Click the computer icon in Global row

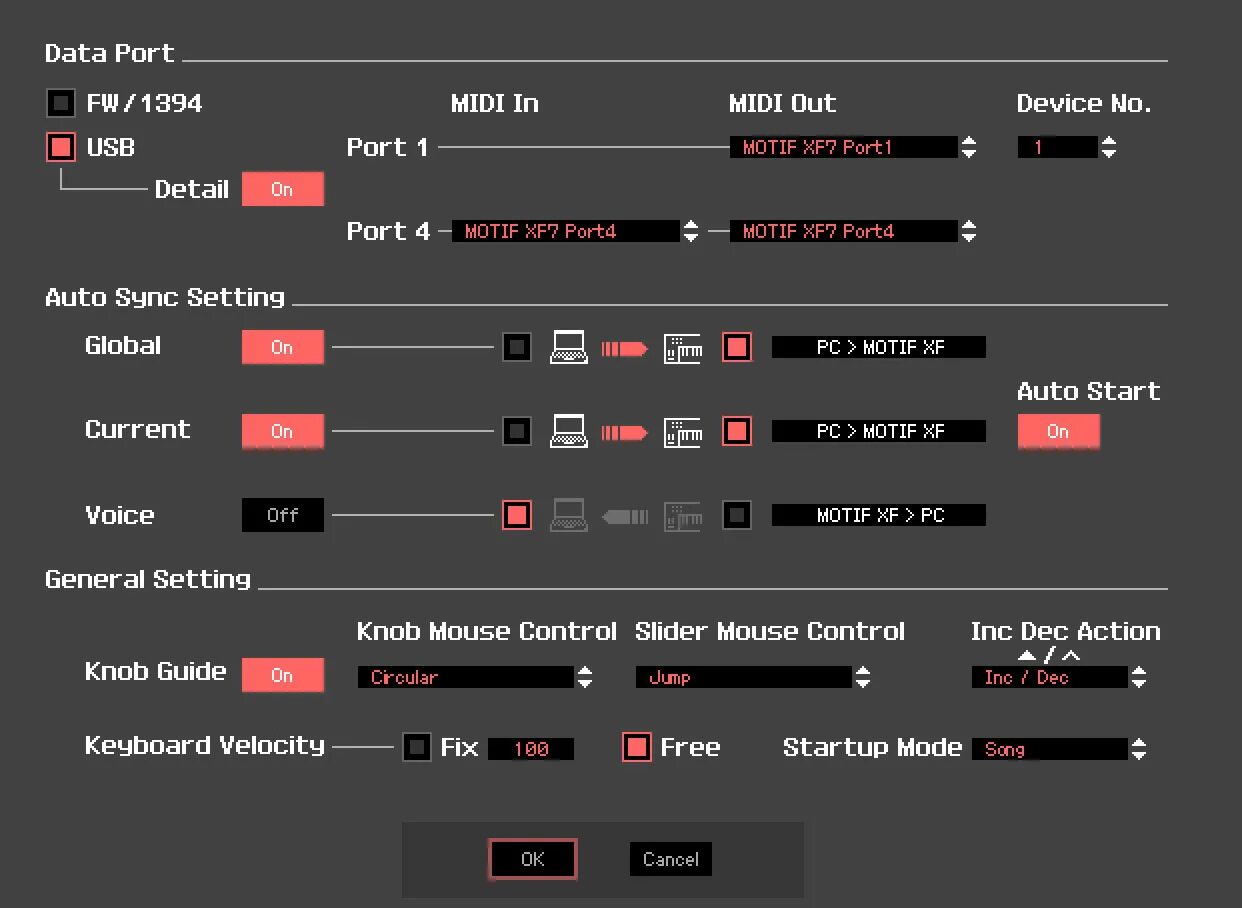pos(569,348)
